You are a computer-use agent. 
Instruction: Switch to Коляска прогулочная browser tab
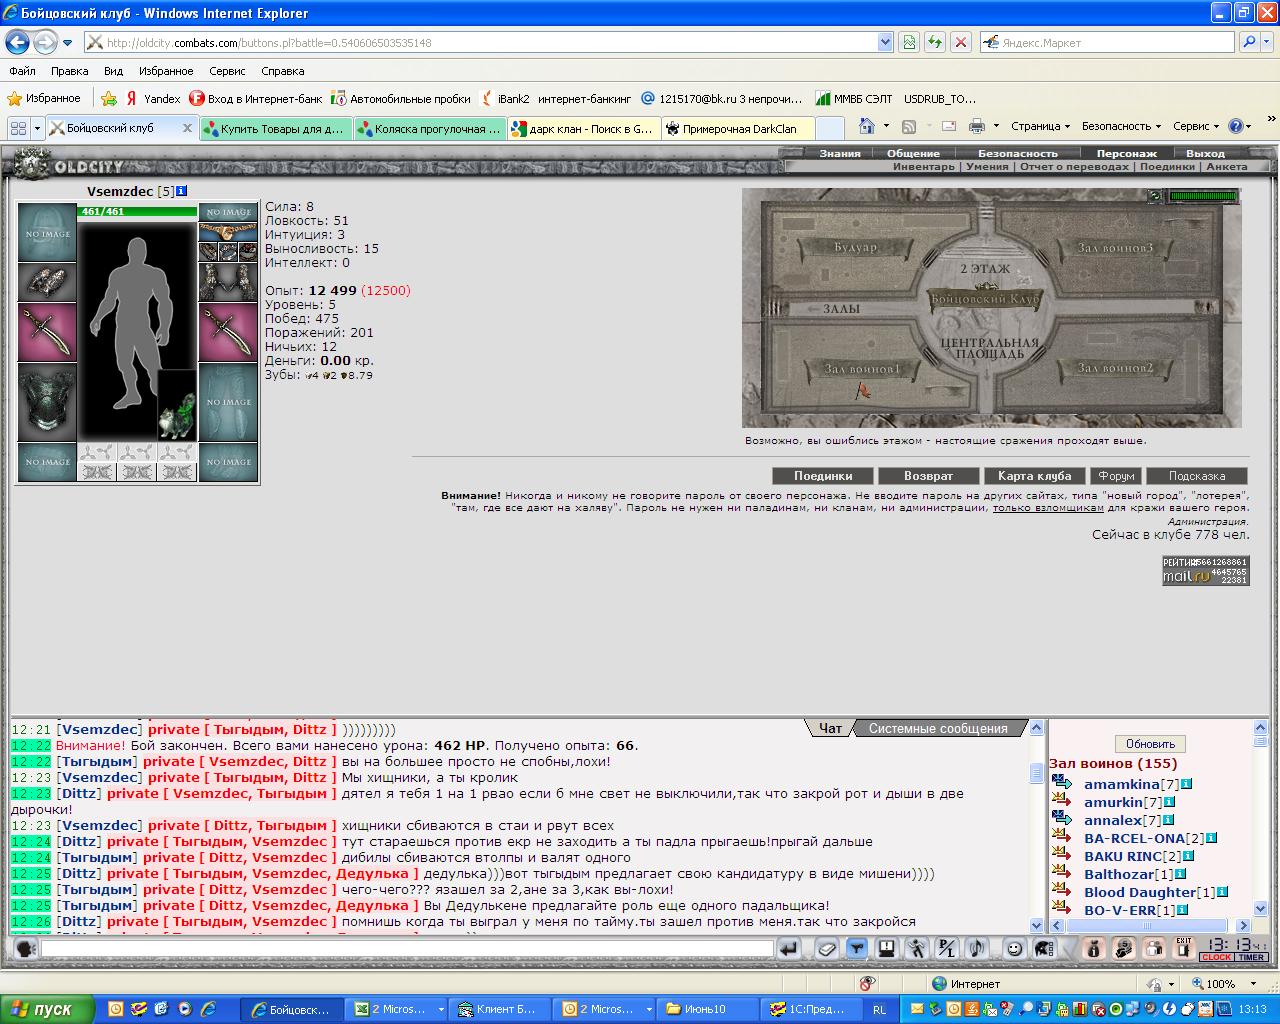(430, 128)
